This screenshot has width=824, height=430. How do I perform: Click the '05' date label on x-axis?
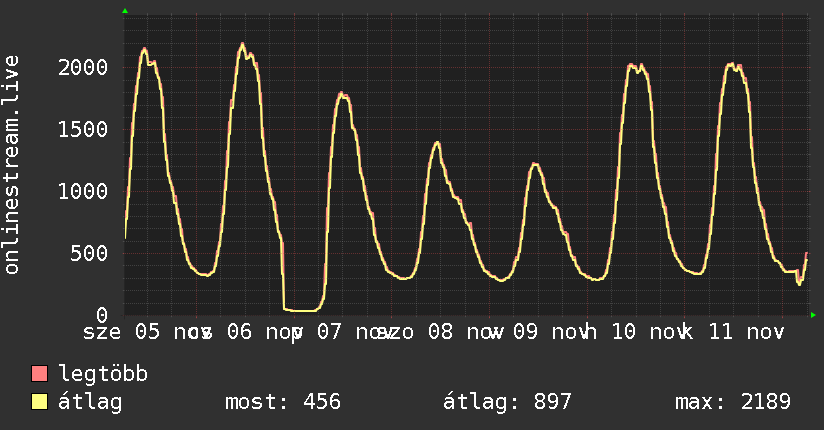(x=147, y=331)
